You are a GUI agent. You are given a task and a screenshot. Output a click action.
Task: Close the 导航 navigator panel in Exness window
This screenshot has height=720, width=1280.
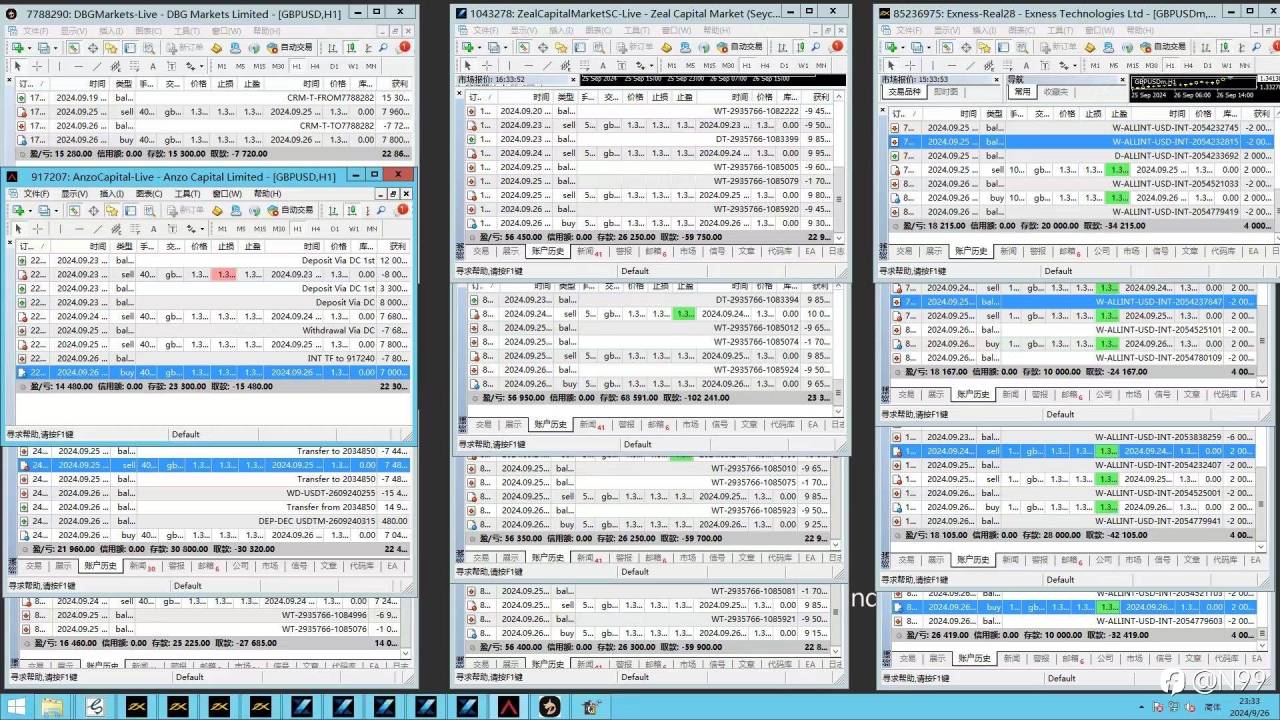[1122, 79]
